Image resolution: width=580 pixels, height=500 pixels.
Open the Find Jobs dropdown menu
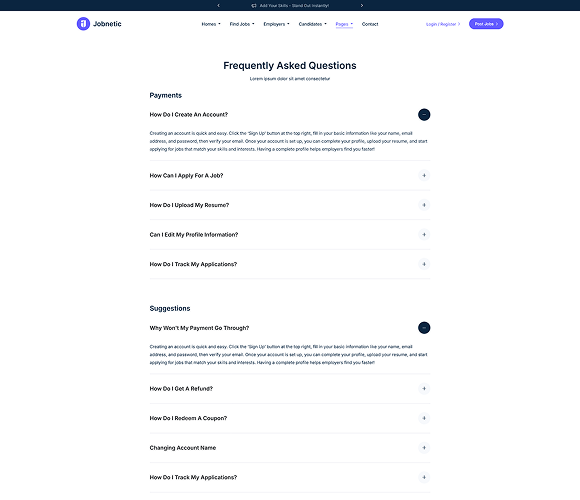[242, 24]
